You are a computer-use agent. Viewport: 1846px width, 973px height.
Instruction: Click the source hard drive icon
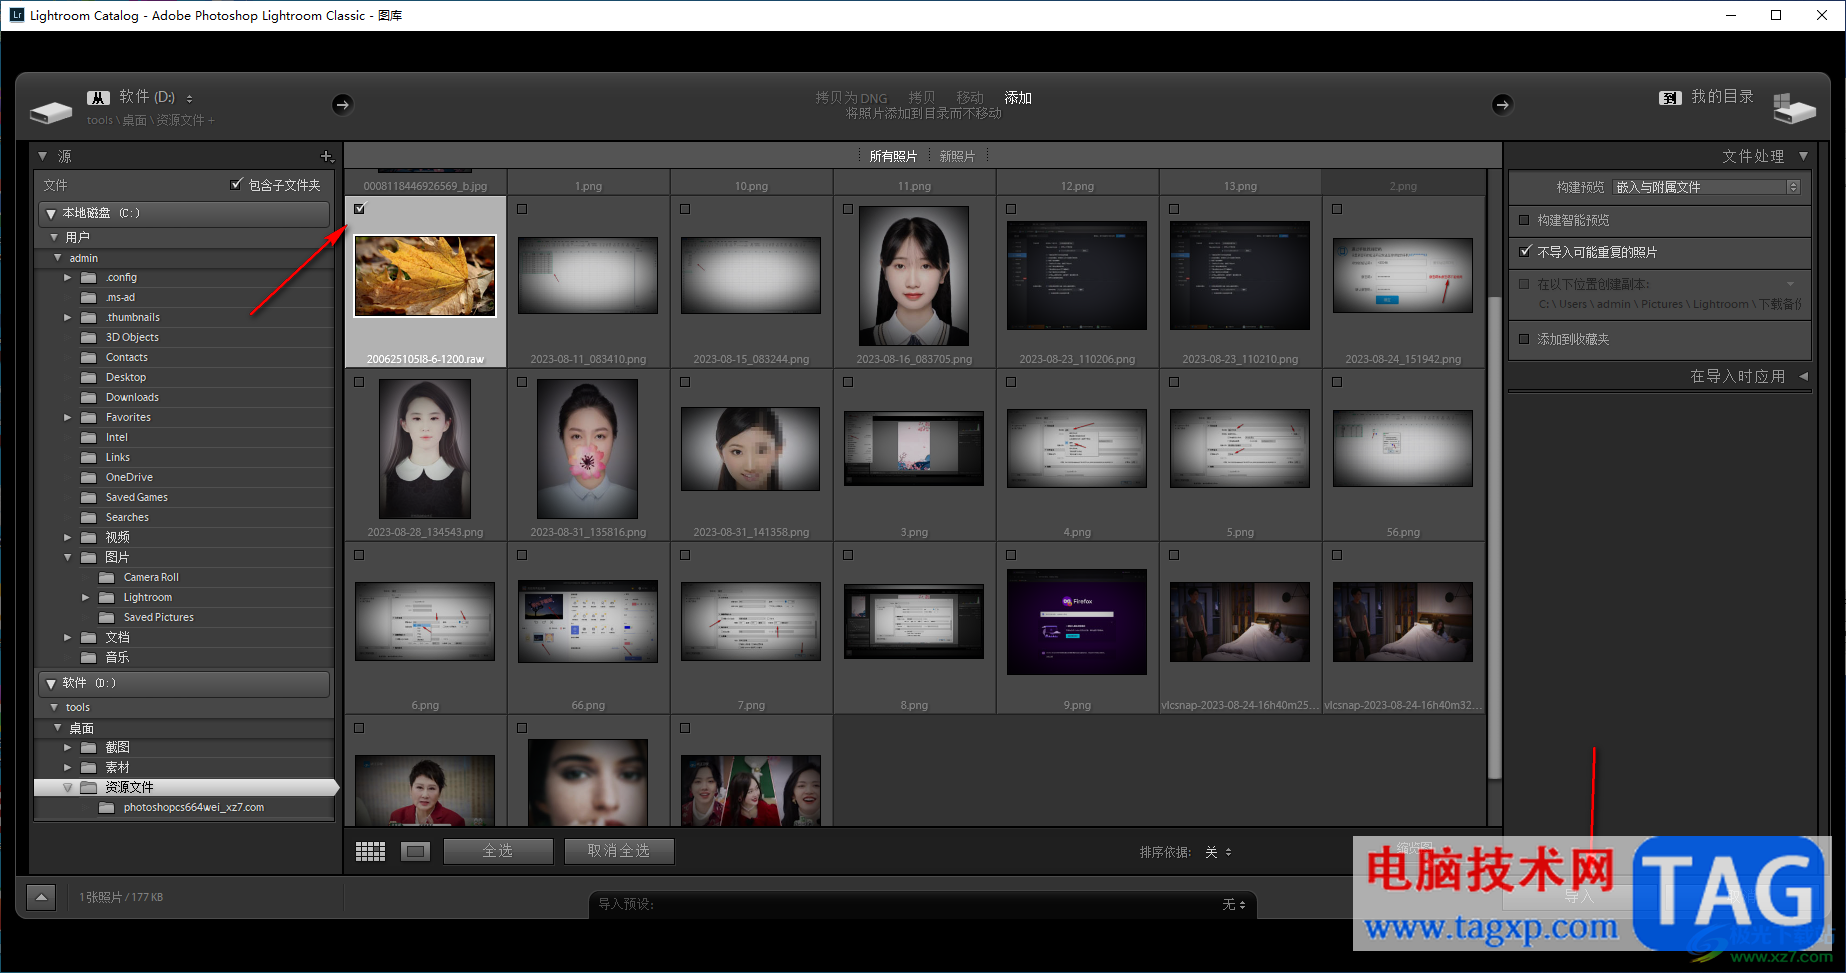pos(51,111)
